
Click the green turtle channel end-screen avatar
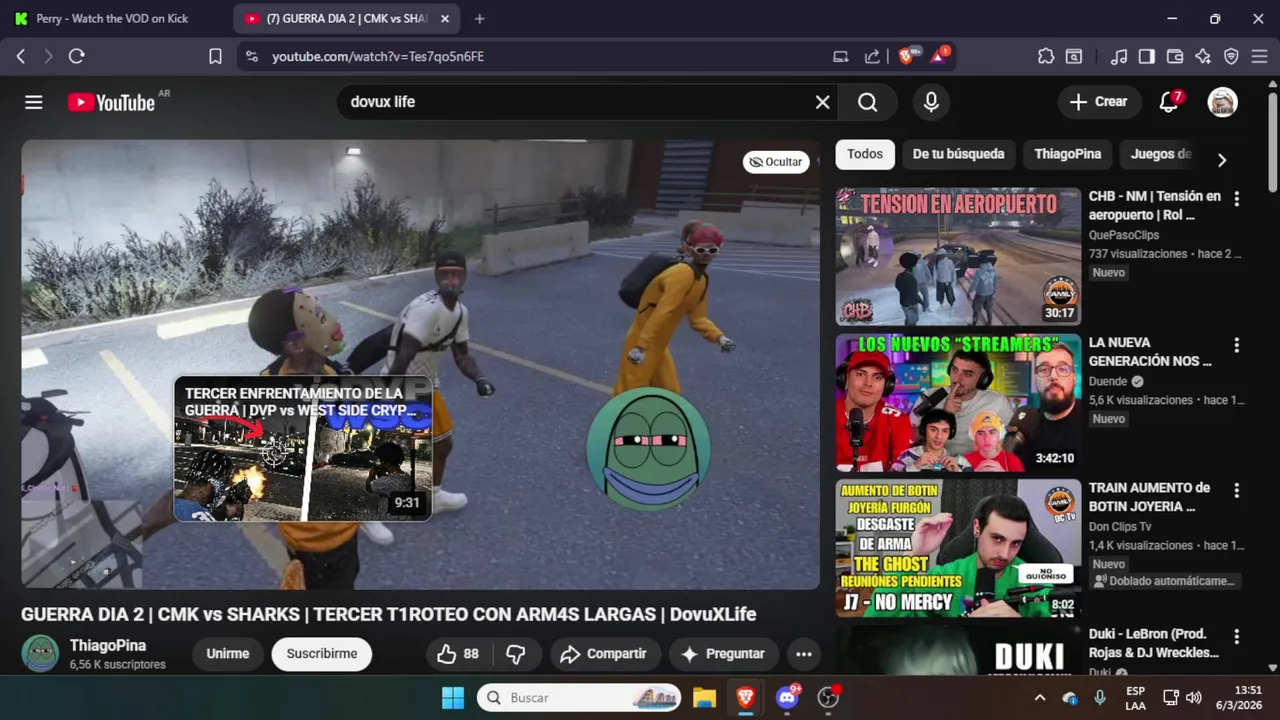(x=649, y=449)
